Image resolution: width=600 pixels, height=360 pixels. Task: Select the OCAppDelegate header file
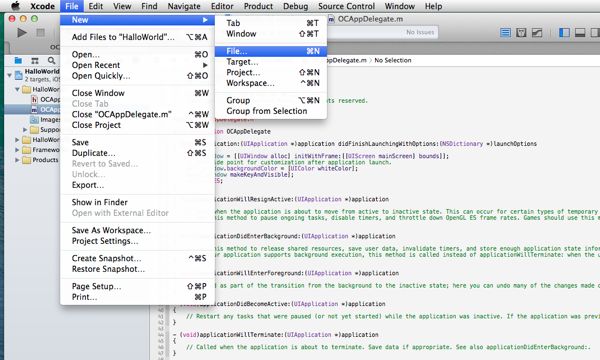(45, 99)
